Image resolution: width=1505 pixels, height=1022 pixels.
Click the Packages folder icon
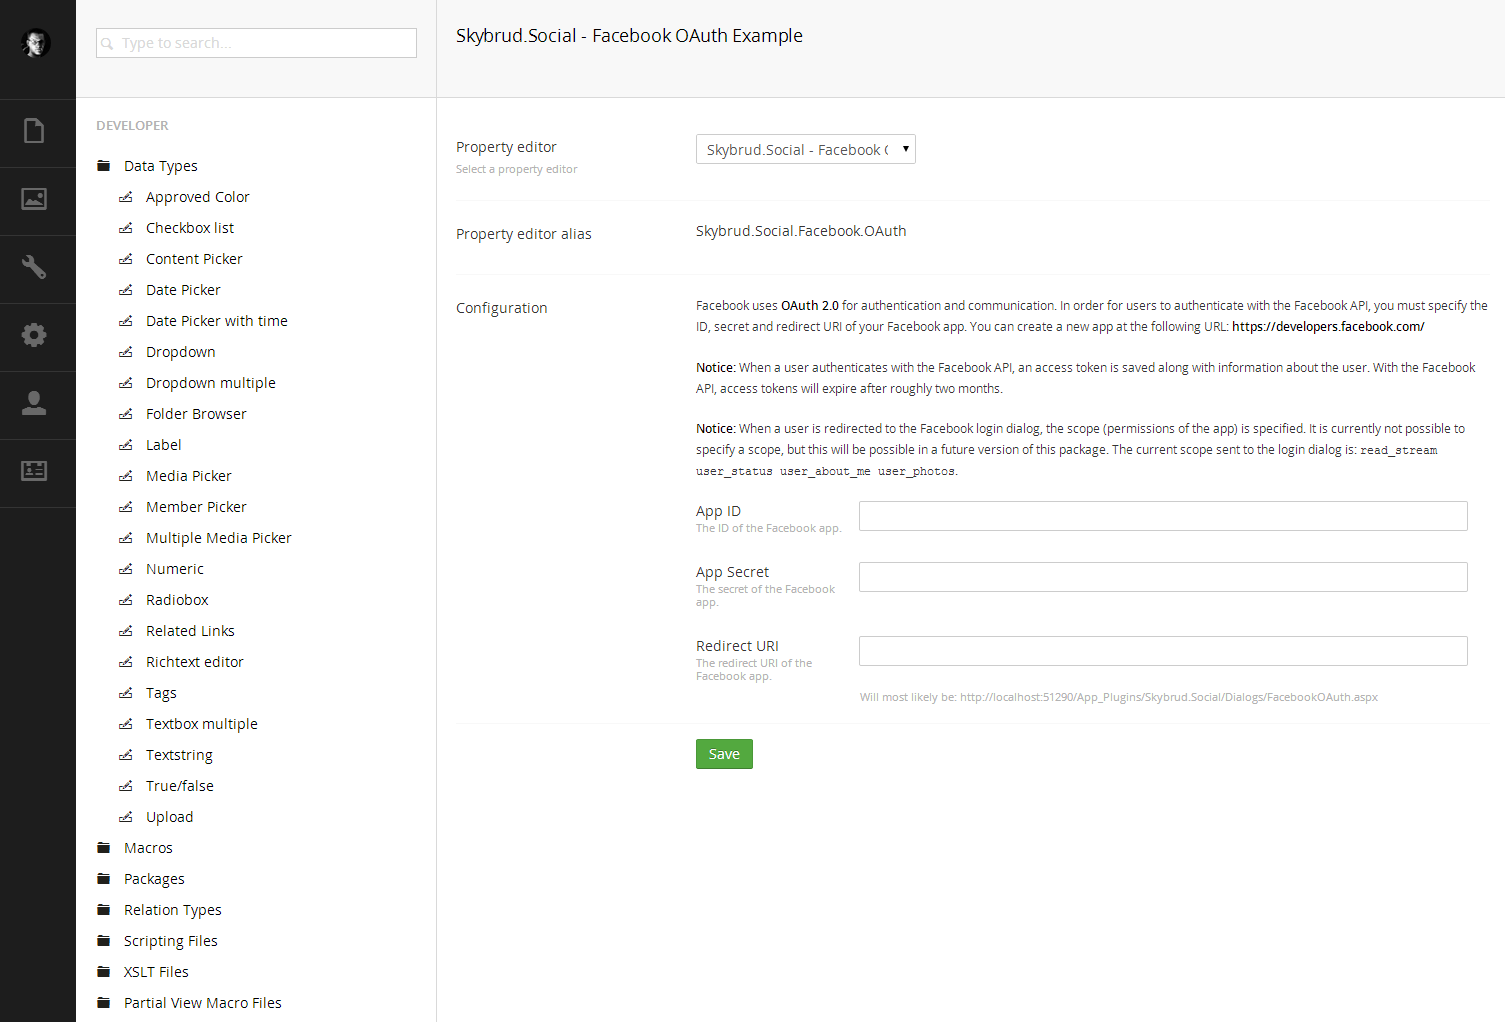tap(103, 879)
